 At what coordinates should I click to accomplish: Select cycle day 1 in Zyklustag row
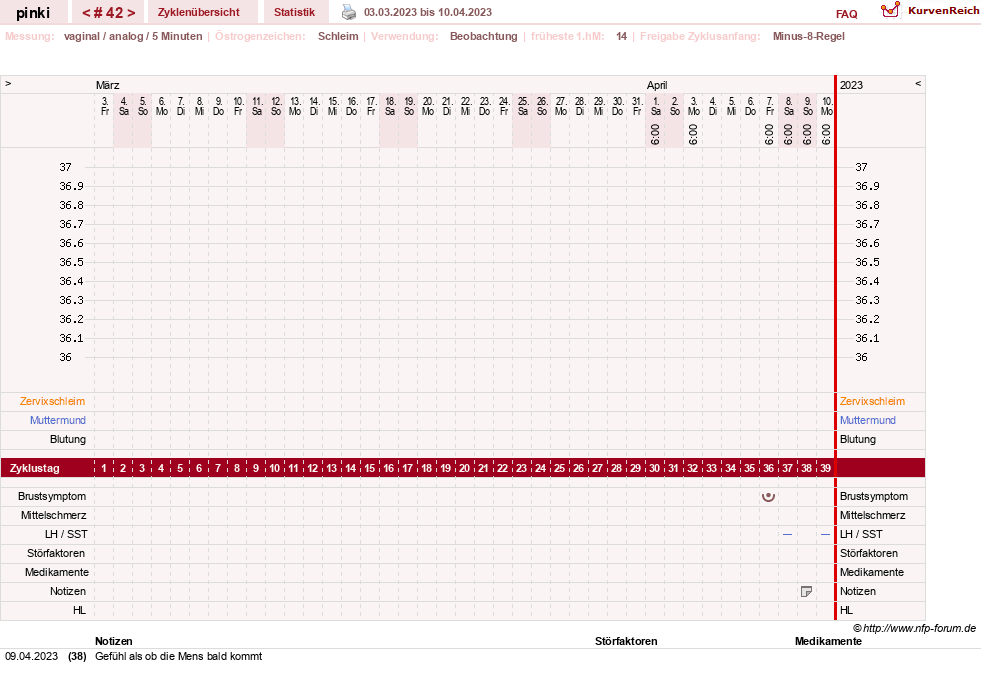click(104, 468)
